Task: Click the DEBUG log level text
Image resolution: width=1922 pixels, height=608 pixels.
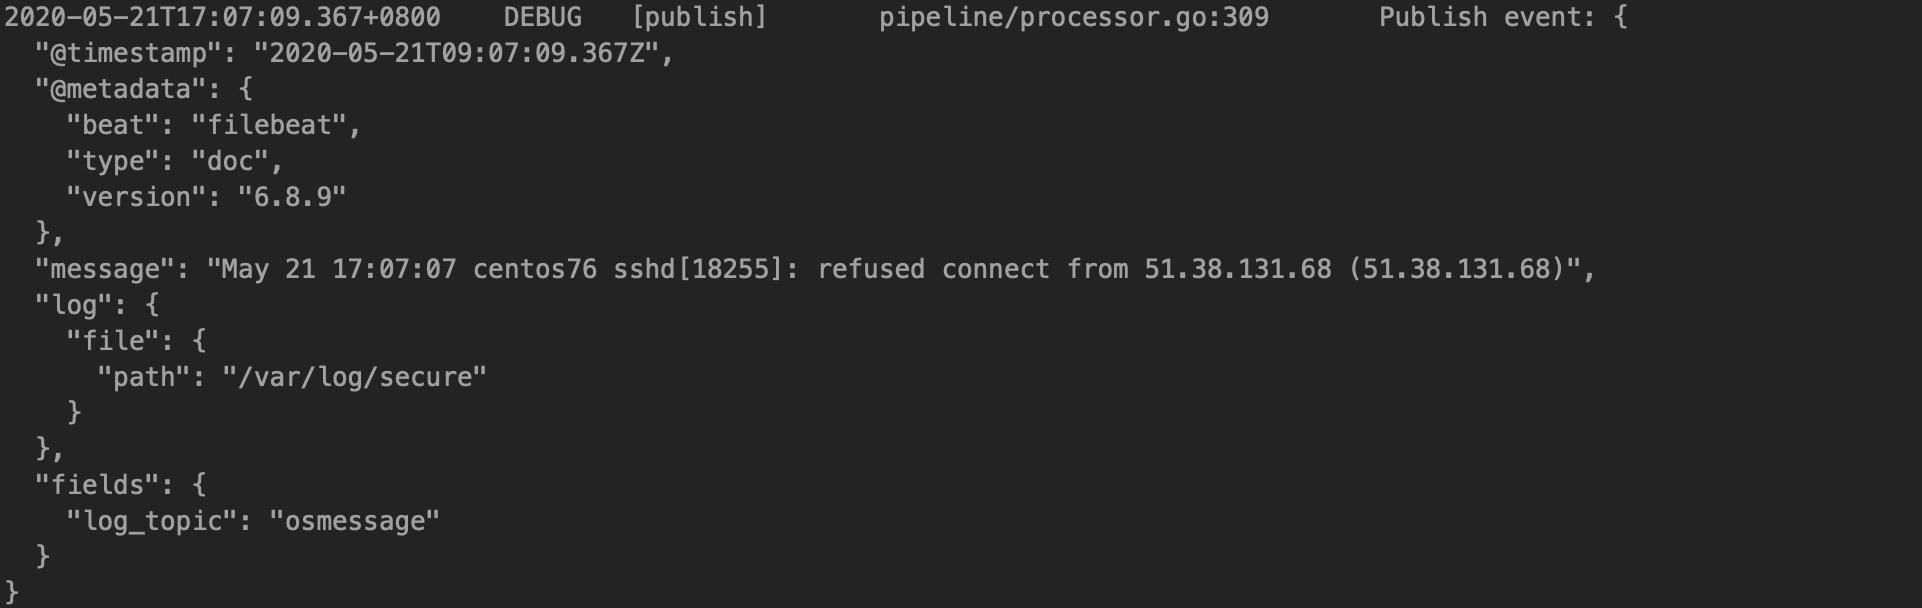Action: point(542,17)
